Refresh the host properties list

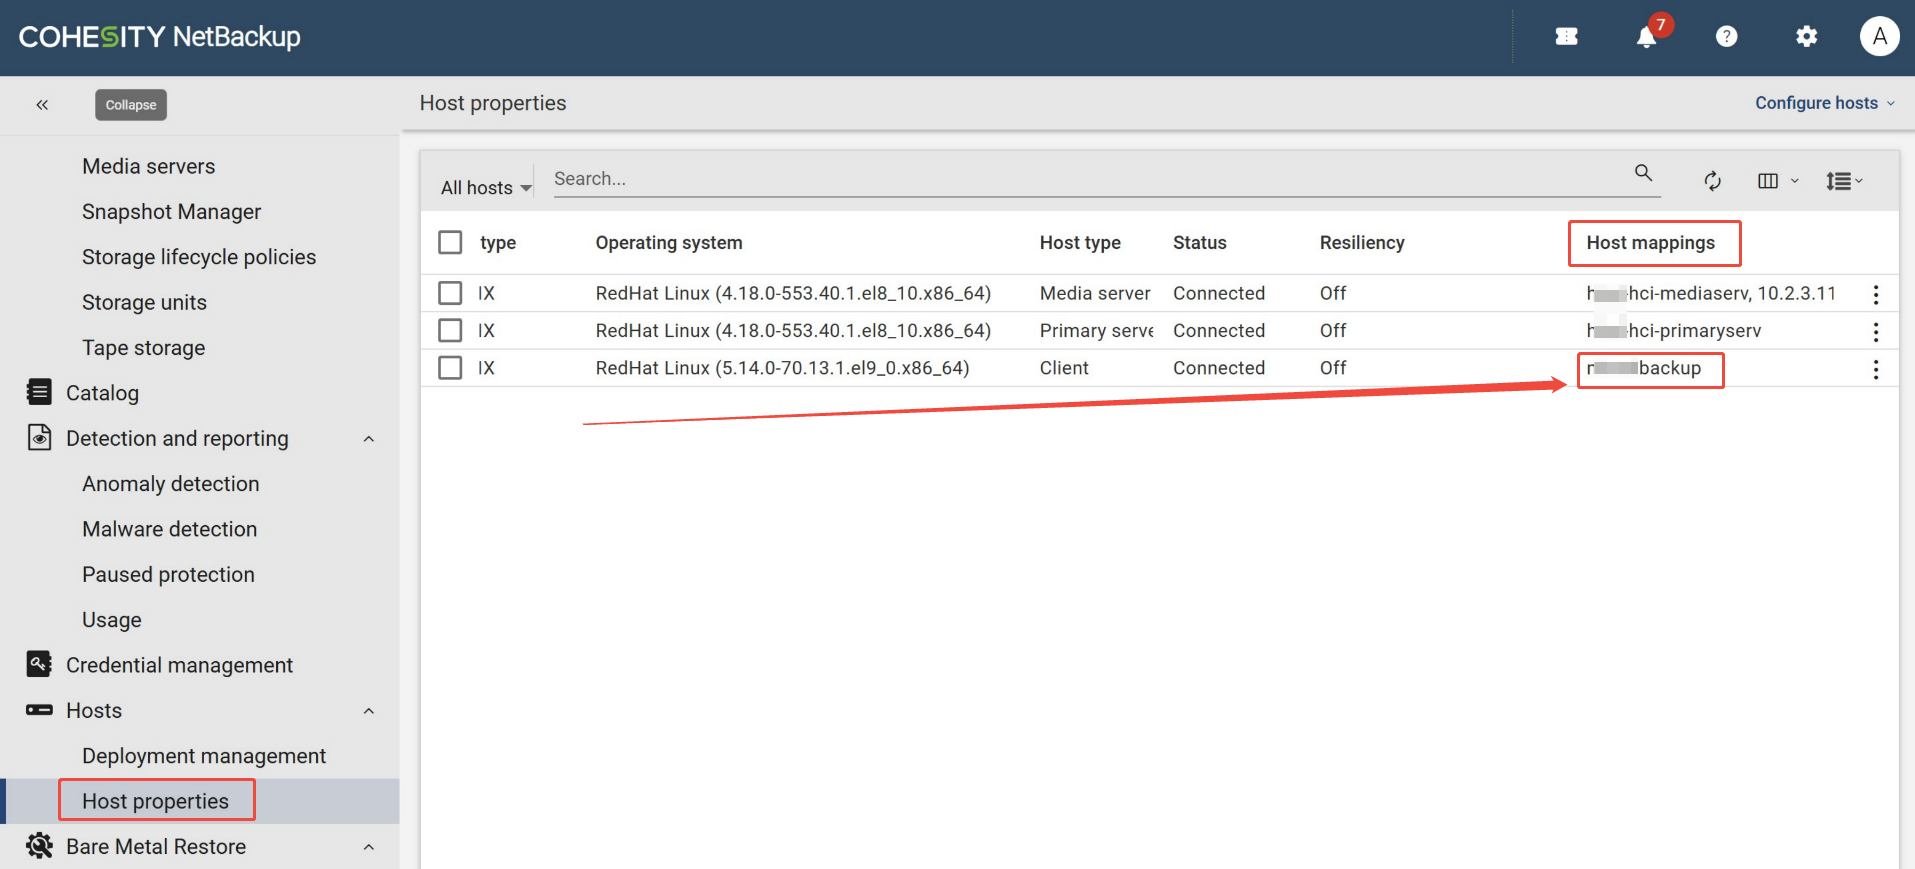pyautogui.click(x=1712, y=181)
